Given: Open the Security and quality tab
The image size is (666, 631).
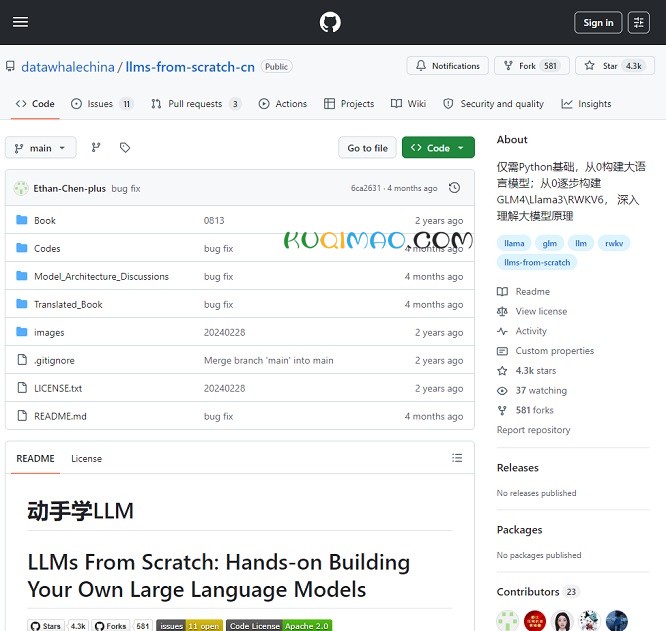Looking at the screenshot, I should (493, 104).
